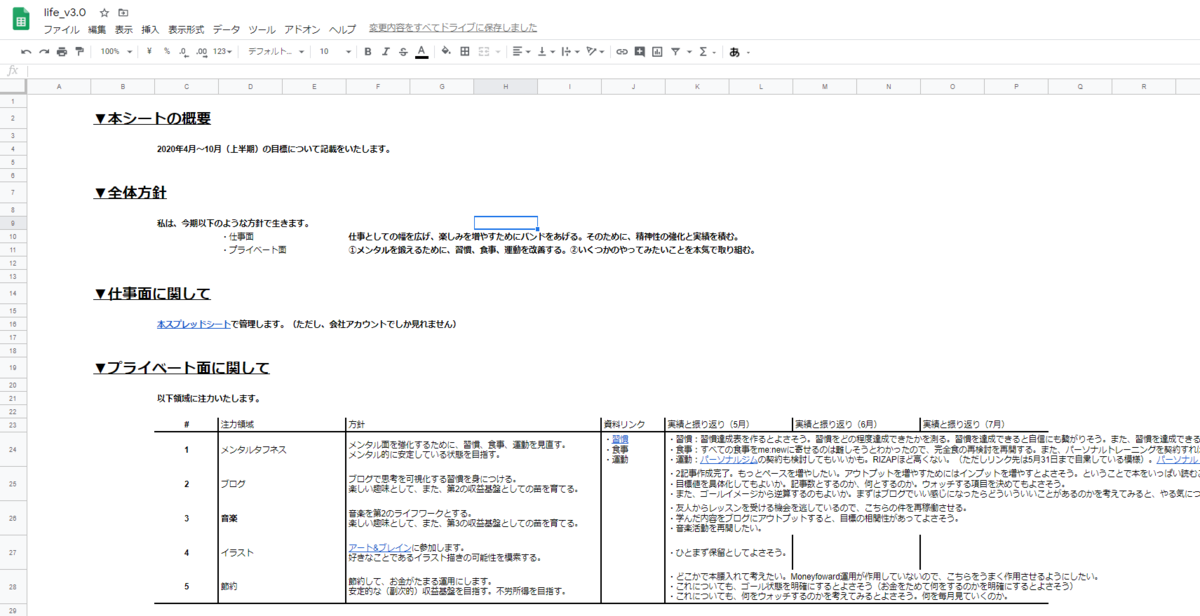Open the text color picker
Screen dimensions: 1200x616
pos(421,51)
